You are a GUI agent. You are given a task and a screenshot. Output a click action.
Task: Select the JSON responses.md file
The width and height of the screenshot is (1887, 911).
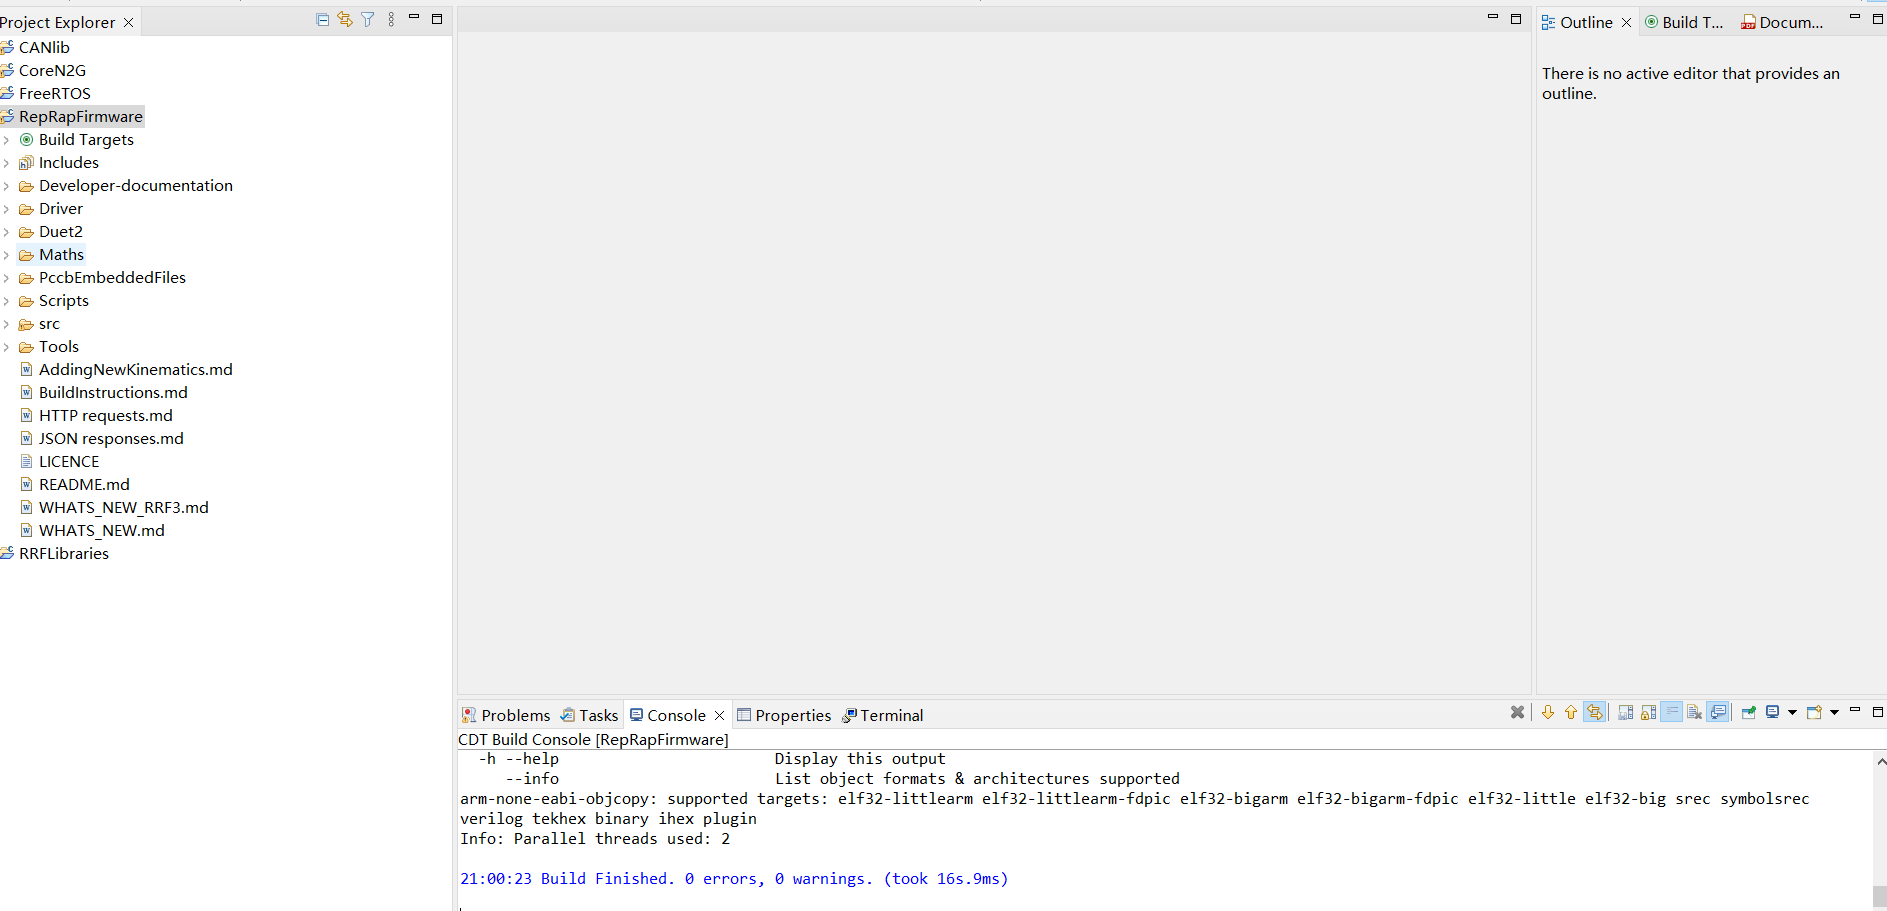[x=111, y=438]
